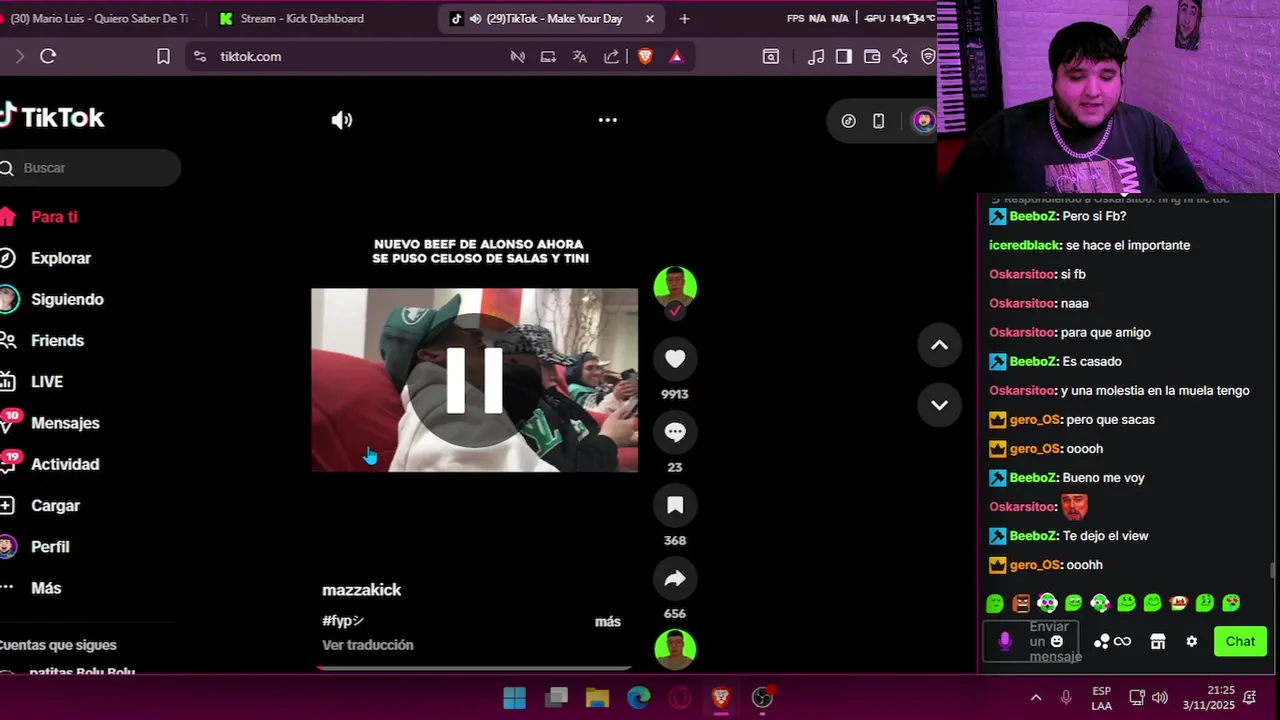Open the Brave playlist music icon
1280x720 pixels.
[x=816, y=57]
